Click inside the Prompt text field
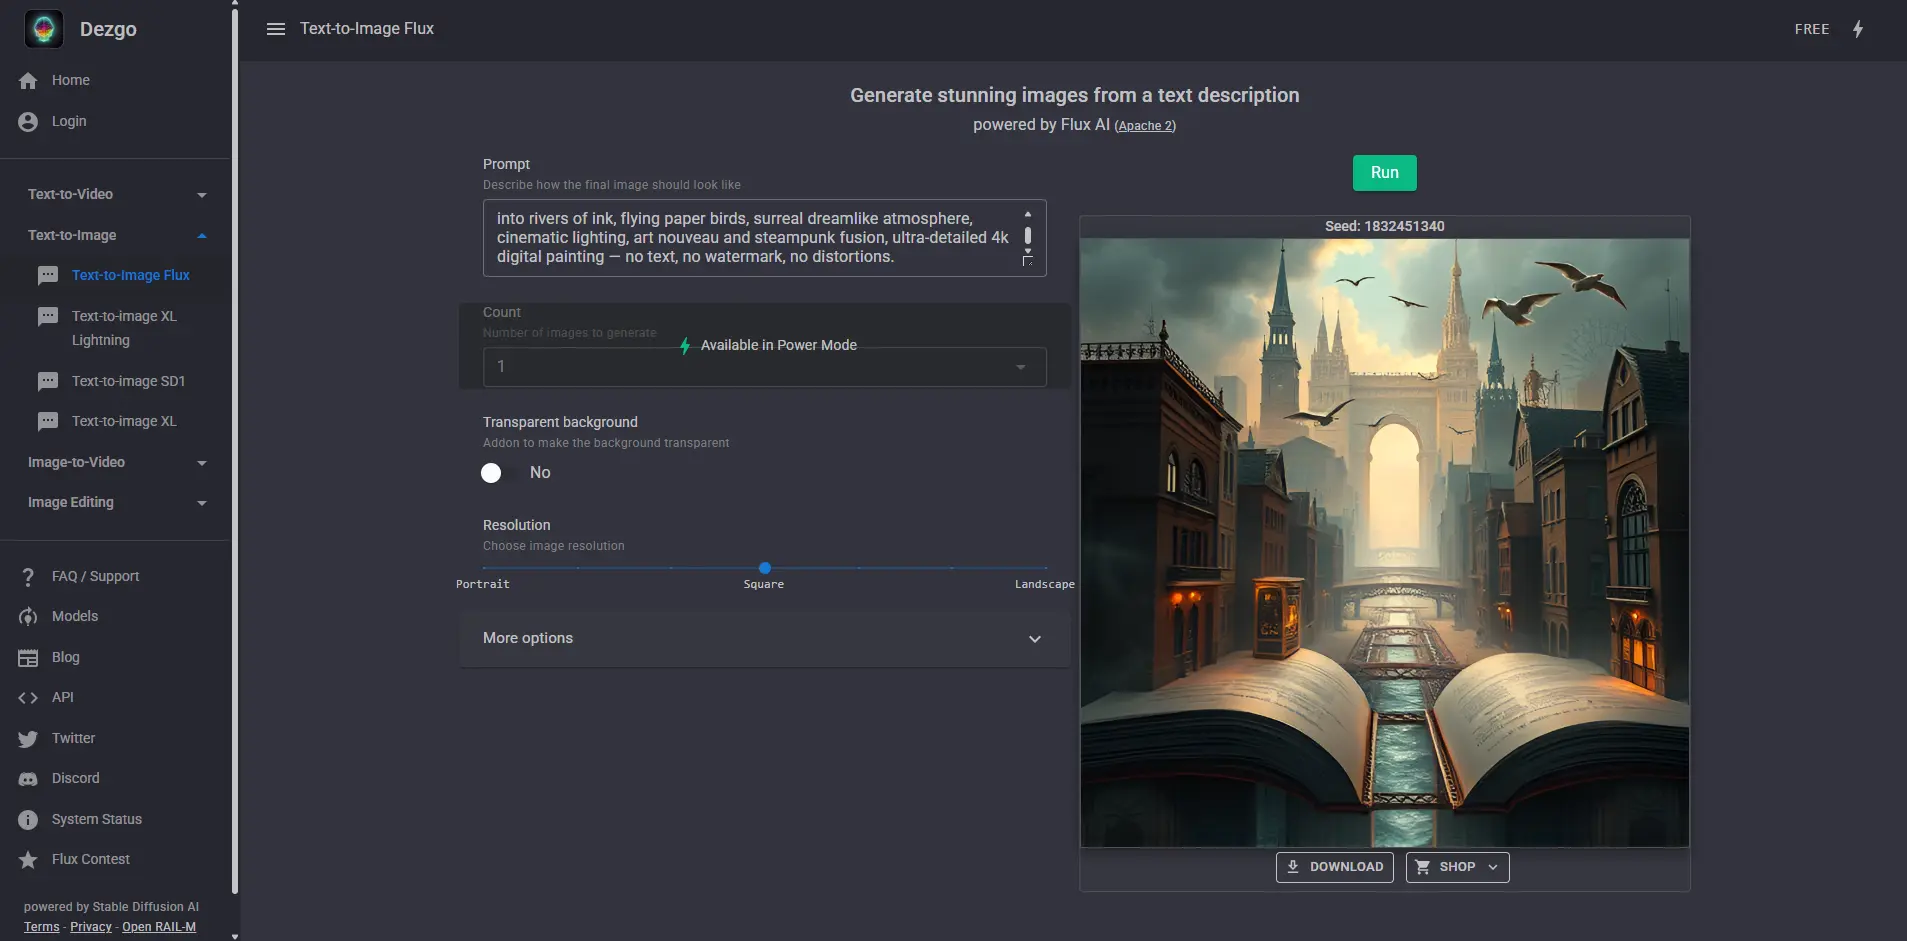The height and width of the screenshot is (941, 1907). click(x=750, y=238)
